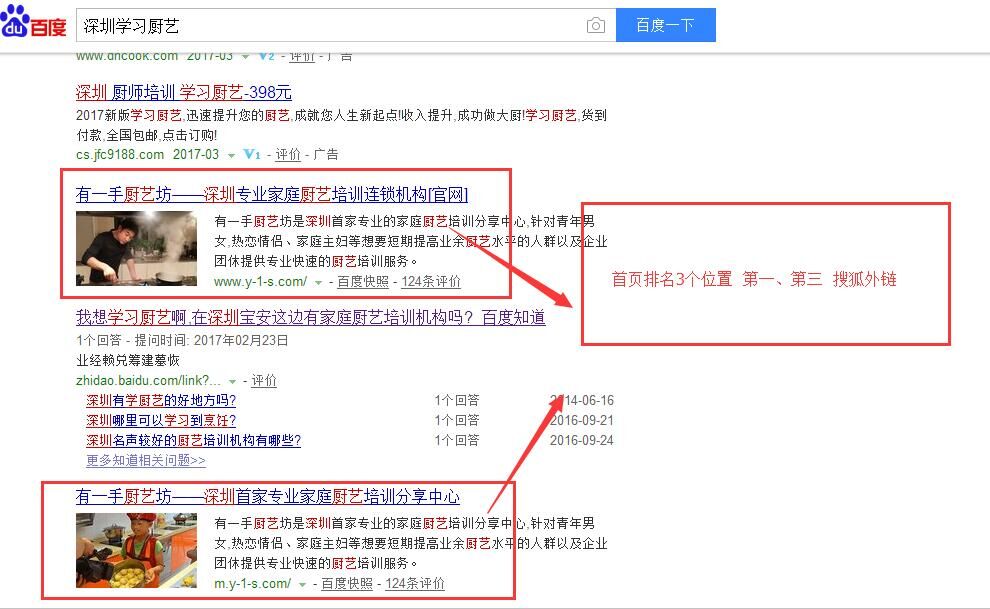Open the 124条评价 reviews link
This screenshot has width=990, height=609.
point(434,281)
